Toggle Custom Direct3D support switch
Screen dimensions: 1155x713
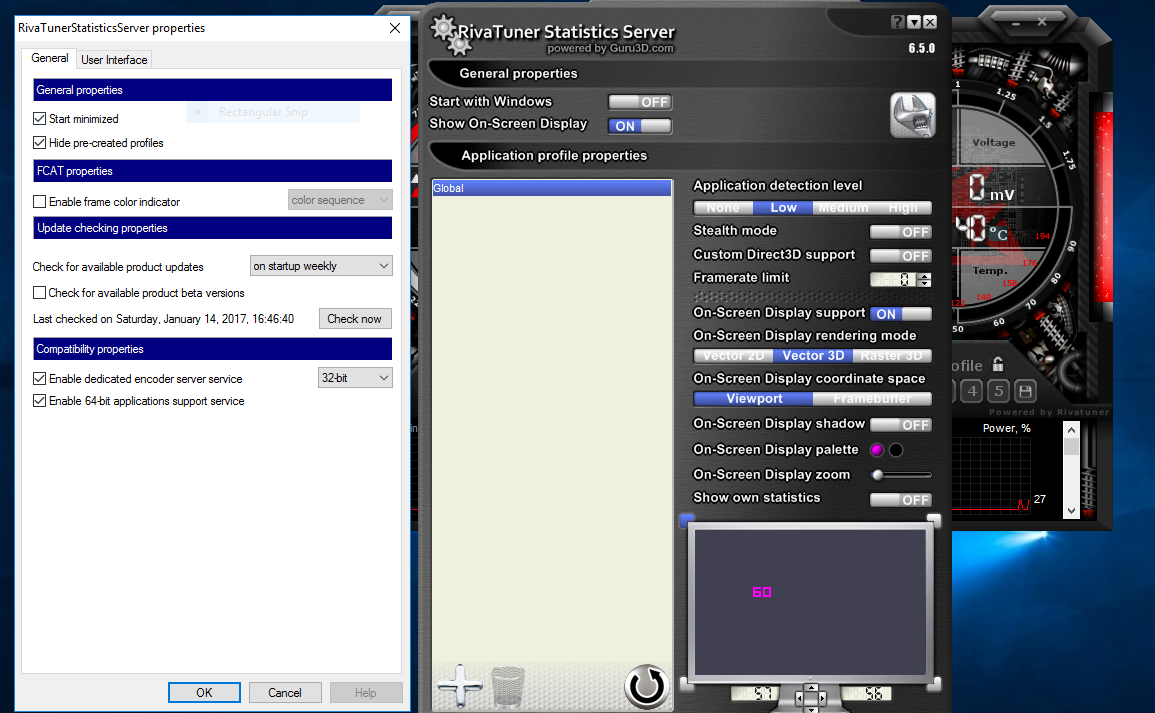900,256
